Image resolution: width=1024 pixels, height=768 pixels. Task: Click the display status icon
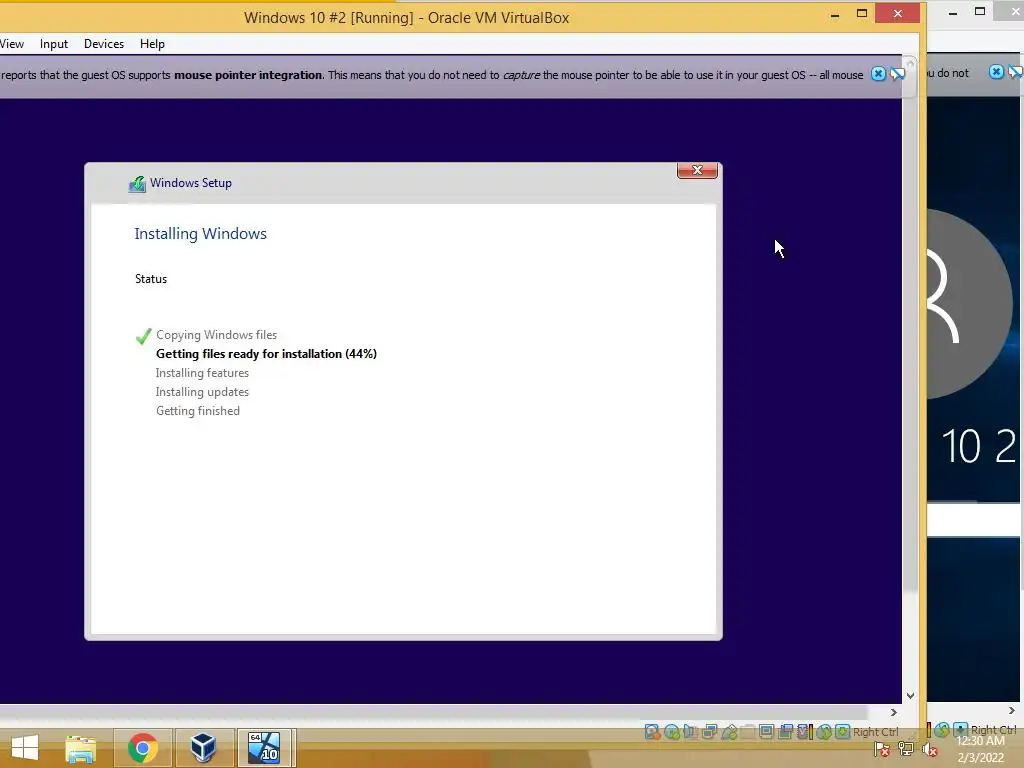pyautogui.click(x=766, y=731)
